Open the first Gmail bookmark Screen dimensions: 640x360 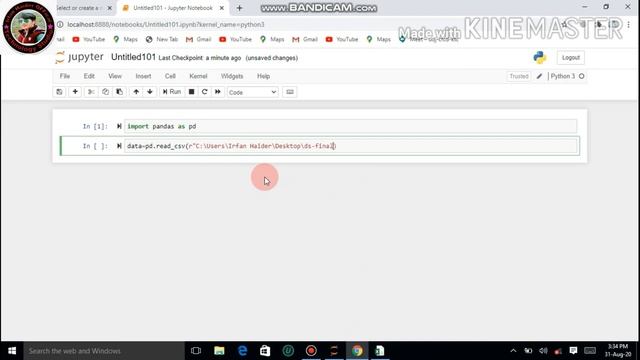click(198, 40)
